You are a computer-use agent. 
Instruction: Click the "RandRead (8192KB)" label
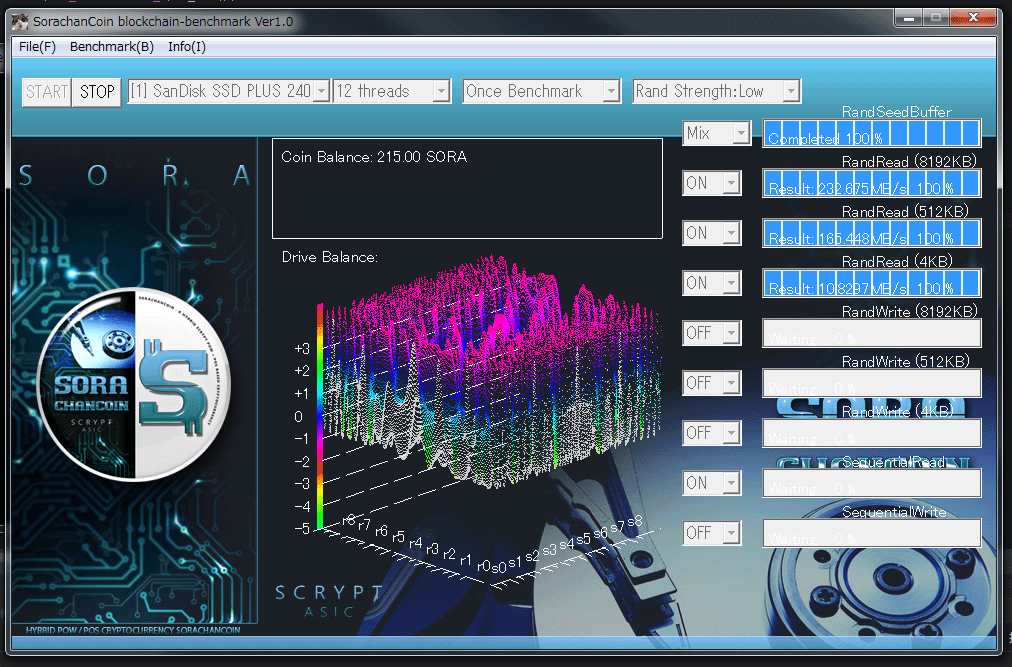pyautogui.click(x=909, y=161)
